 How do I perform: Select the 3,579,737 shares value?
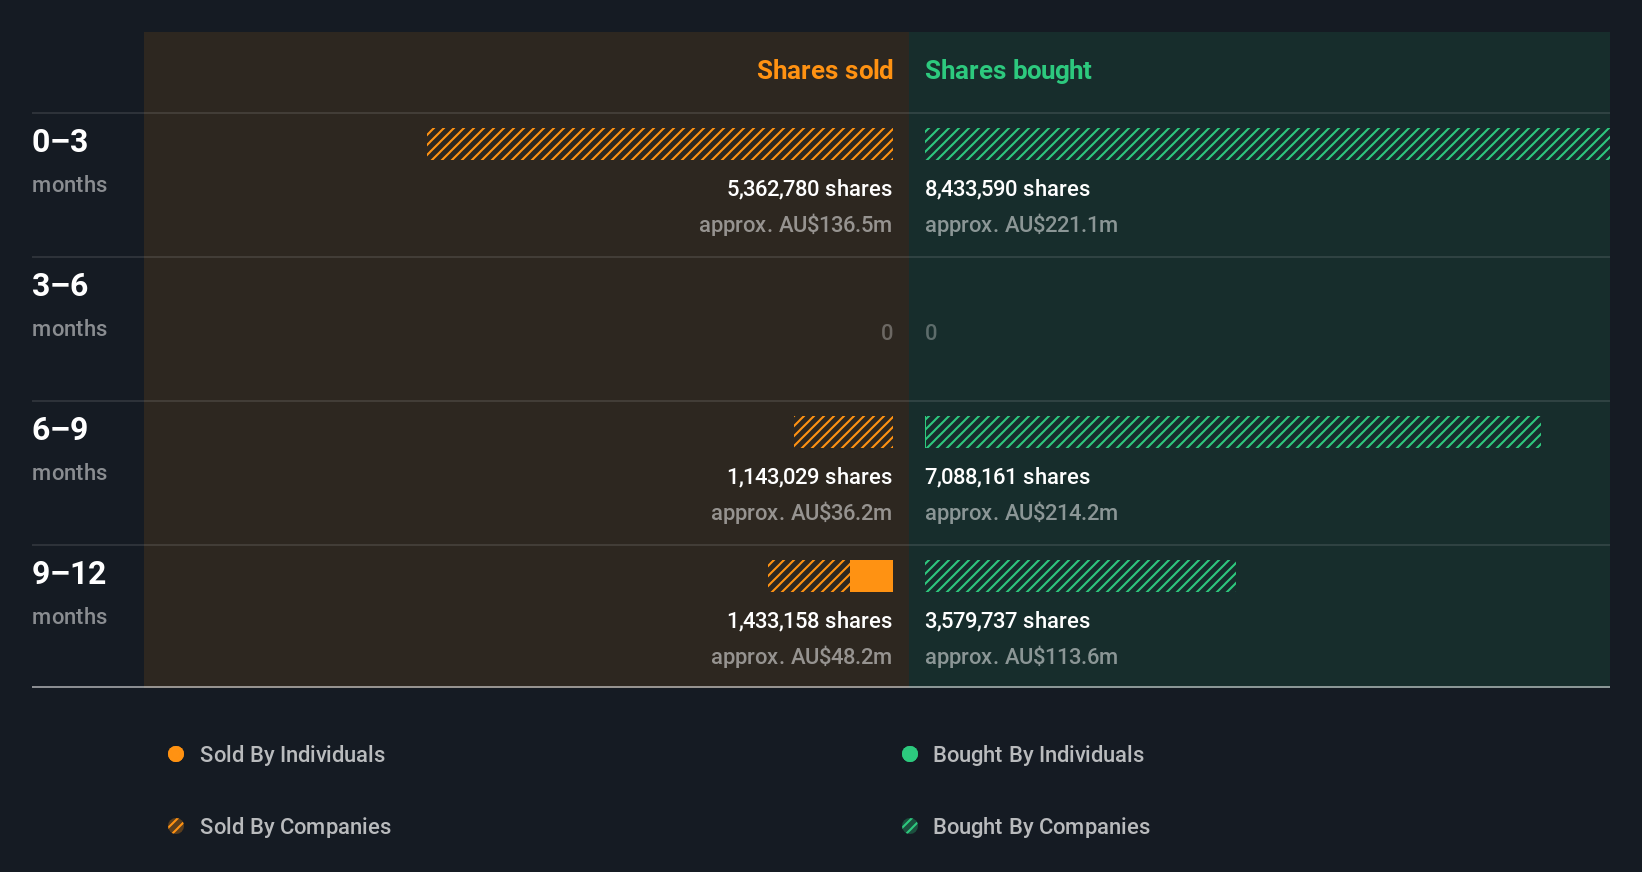(1007, 620)
